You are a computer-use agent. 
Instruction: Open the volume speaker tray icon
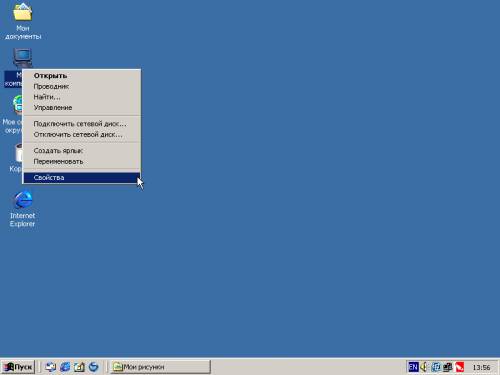pos(424,367)
